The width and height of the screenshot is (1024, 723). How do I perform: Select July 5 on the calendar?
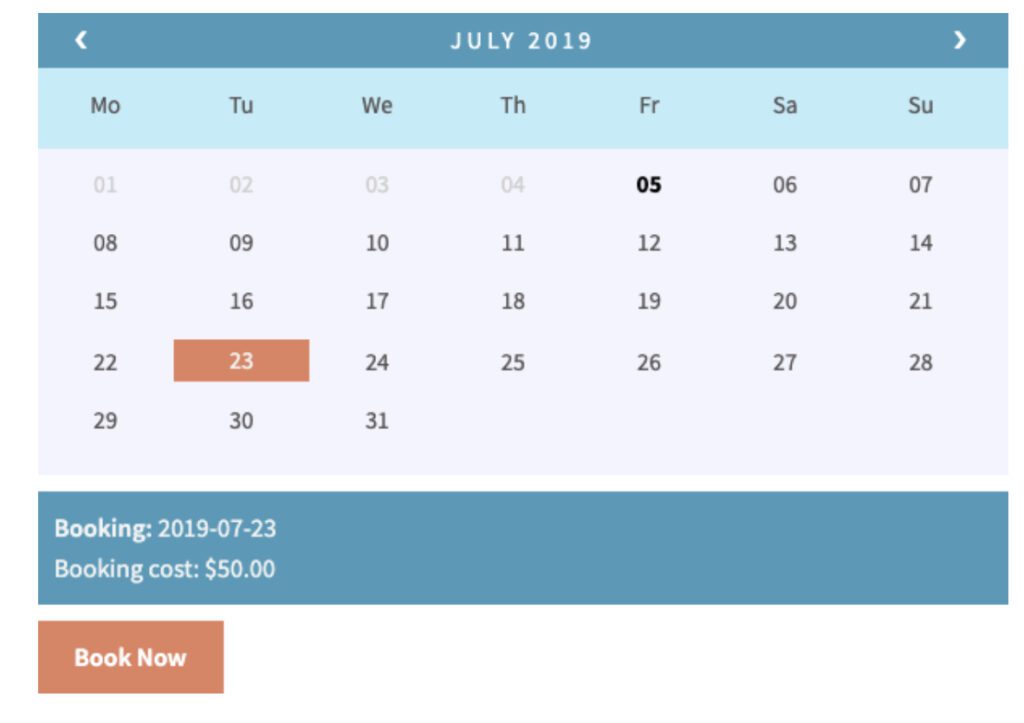(x=649, y=185)
